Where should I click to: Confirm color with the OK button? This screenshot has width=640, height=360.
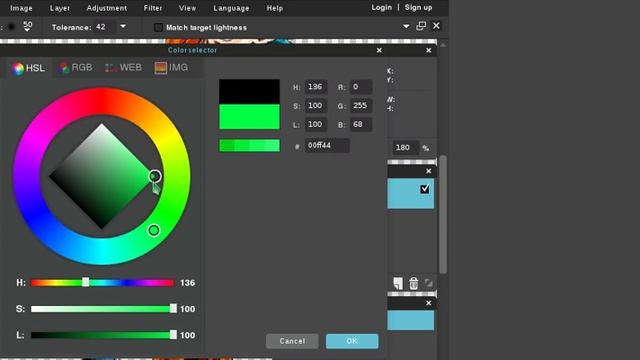352,341
